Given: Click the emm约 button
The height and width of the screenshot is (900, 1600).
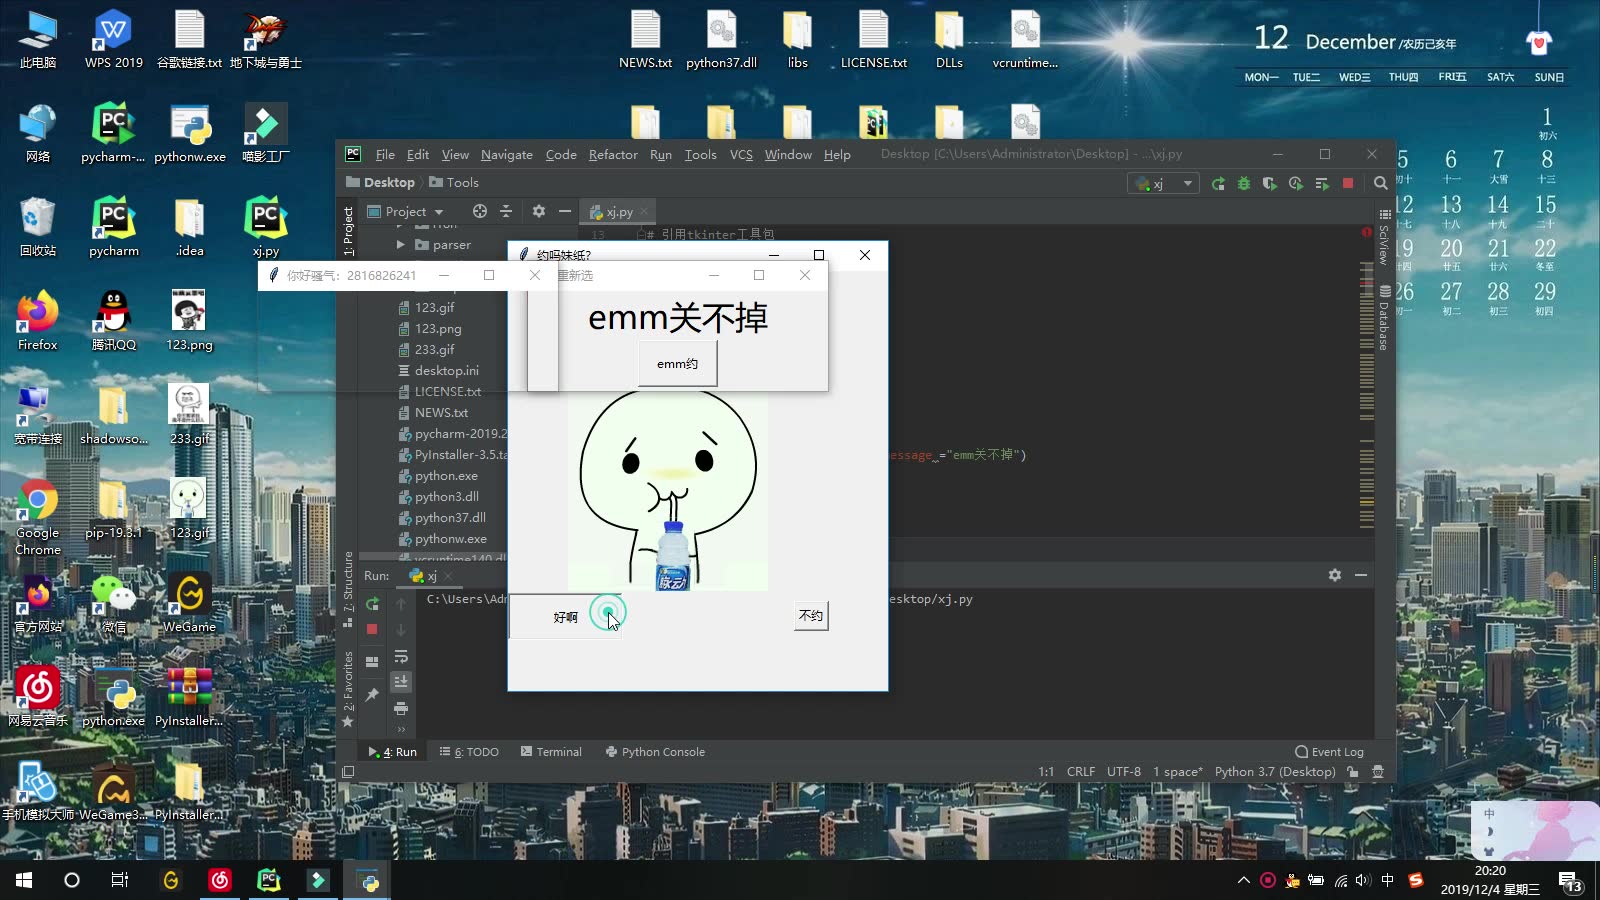Looking at the screenshot, I should click(677, 364).
